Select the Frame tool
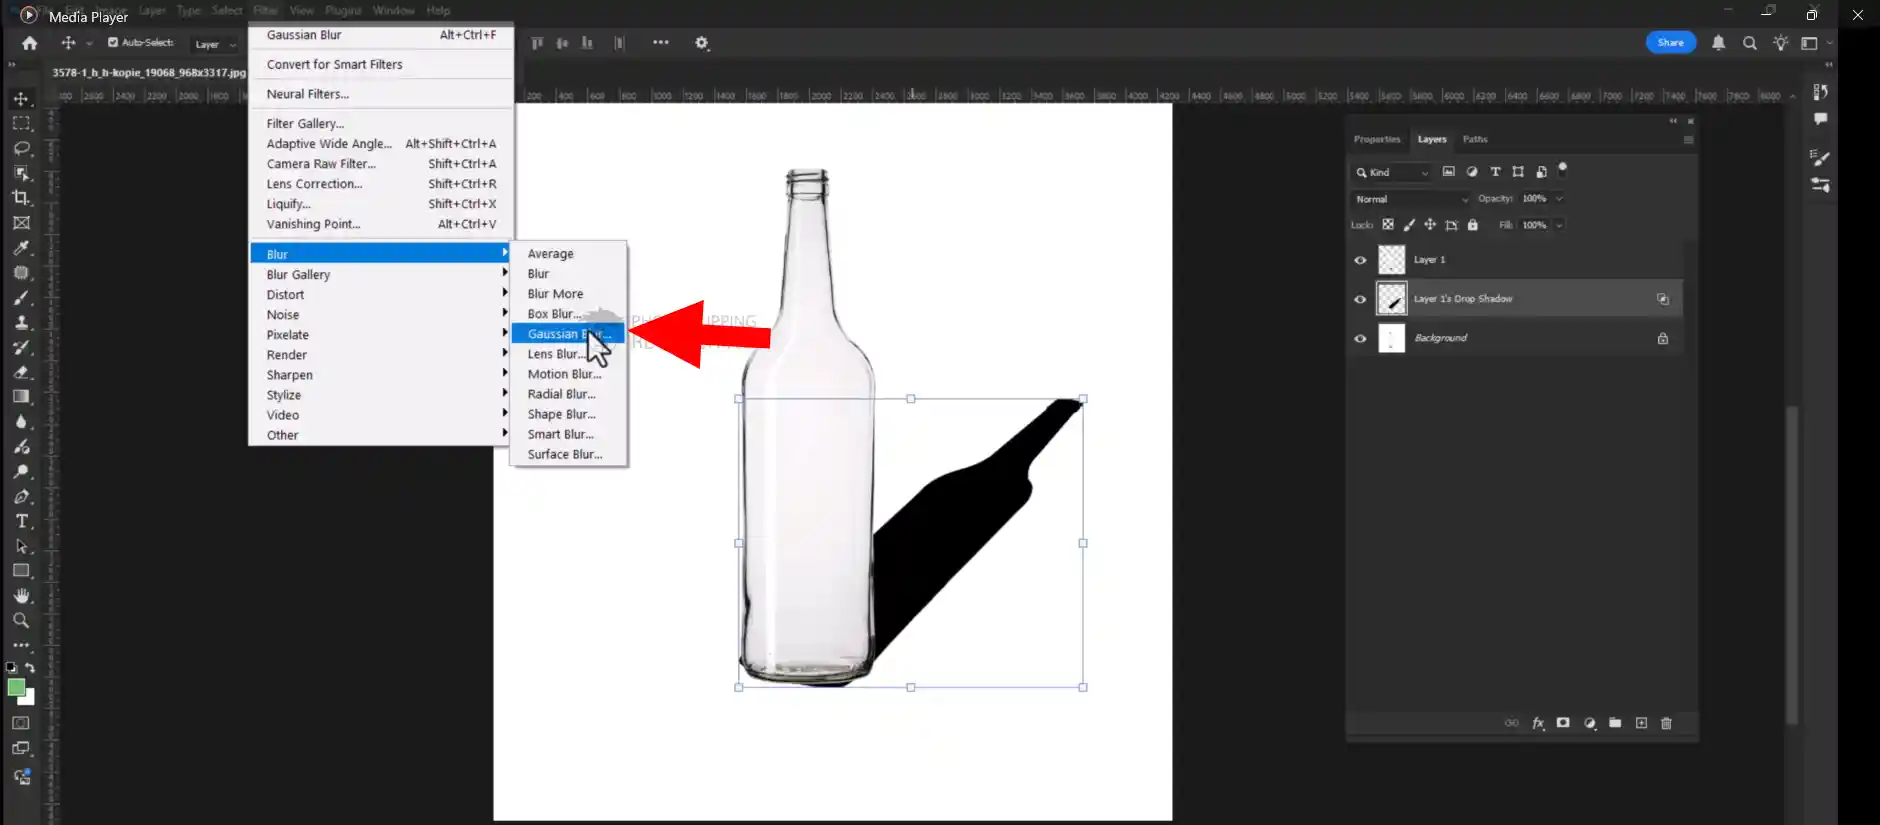 (x=21, y=223)
